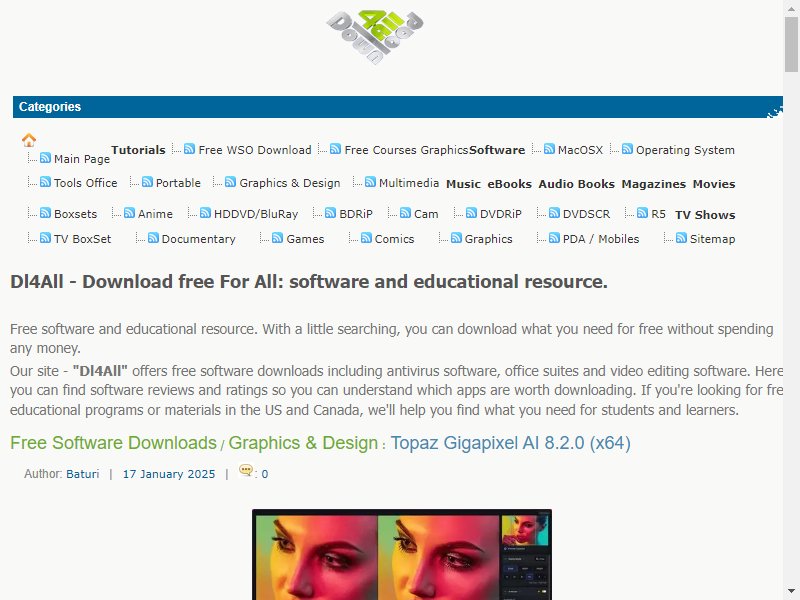The image size is (800, 600).
Task: Open the Movies category
Action: pyautogui.click(x=714, y=184)
